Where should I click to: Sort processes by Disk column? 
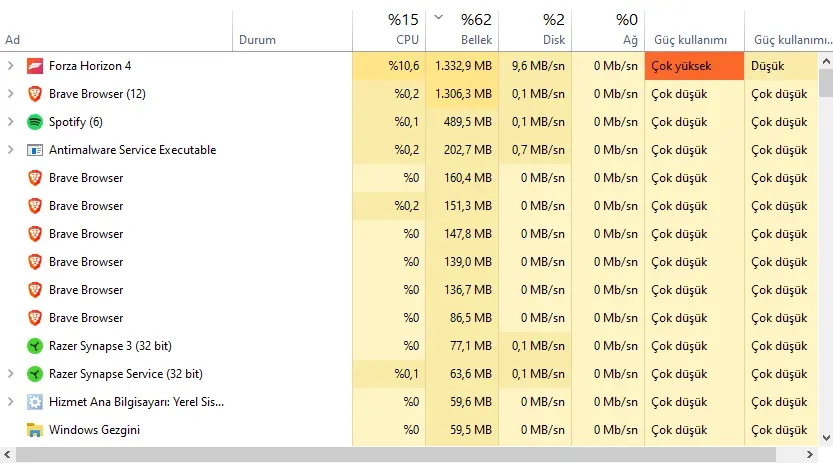pos(535,31)
